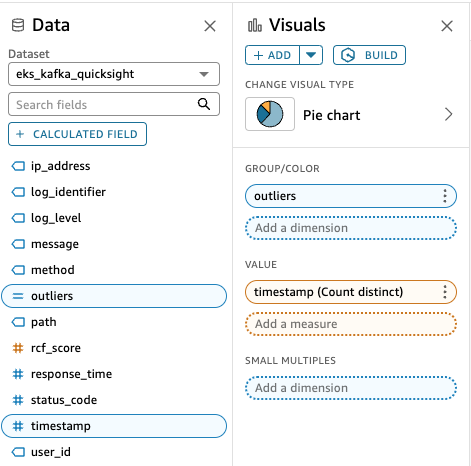Close the Data panel
This screenshot has height=466, width=471.
coord(210,26)
